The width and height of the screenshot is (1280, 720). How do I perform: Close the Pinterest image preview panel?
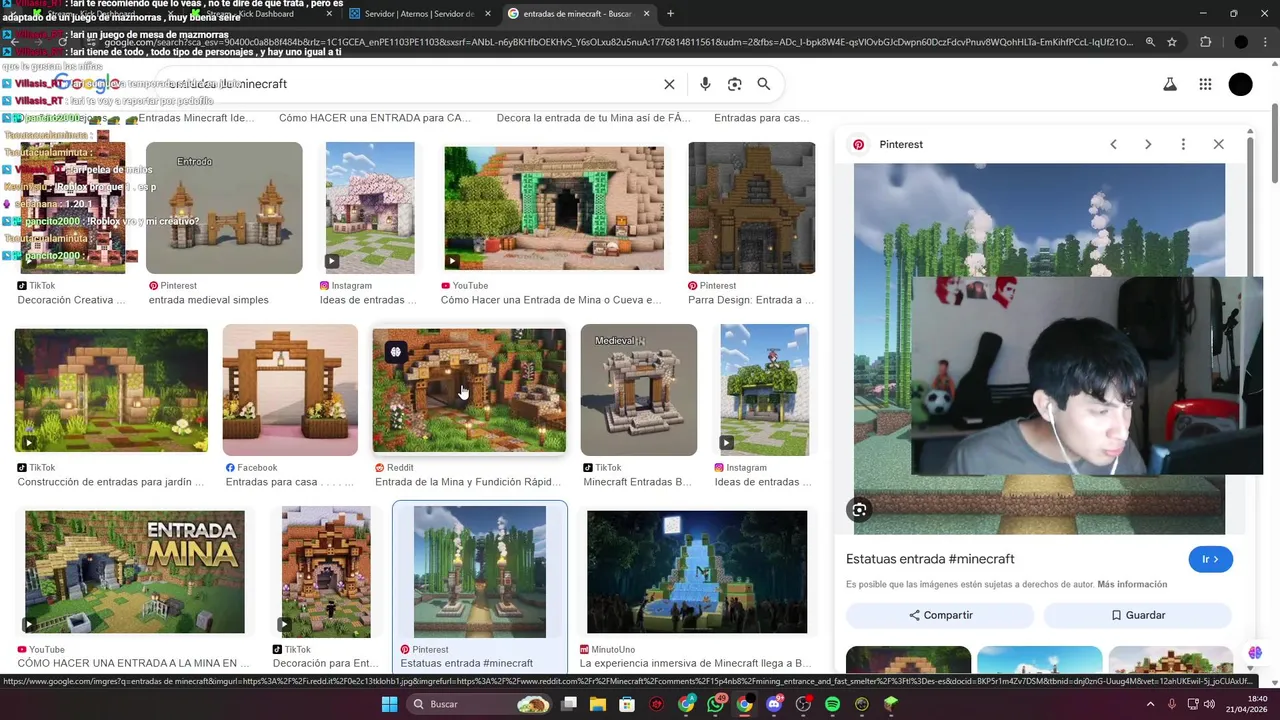(1218, 144)
